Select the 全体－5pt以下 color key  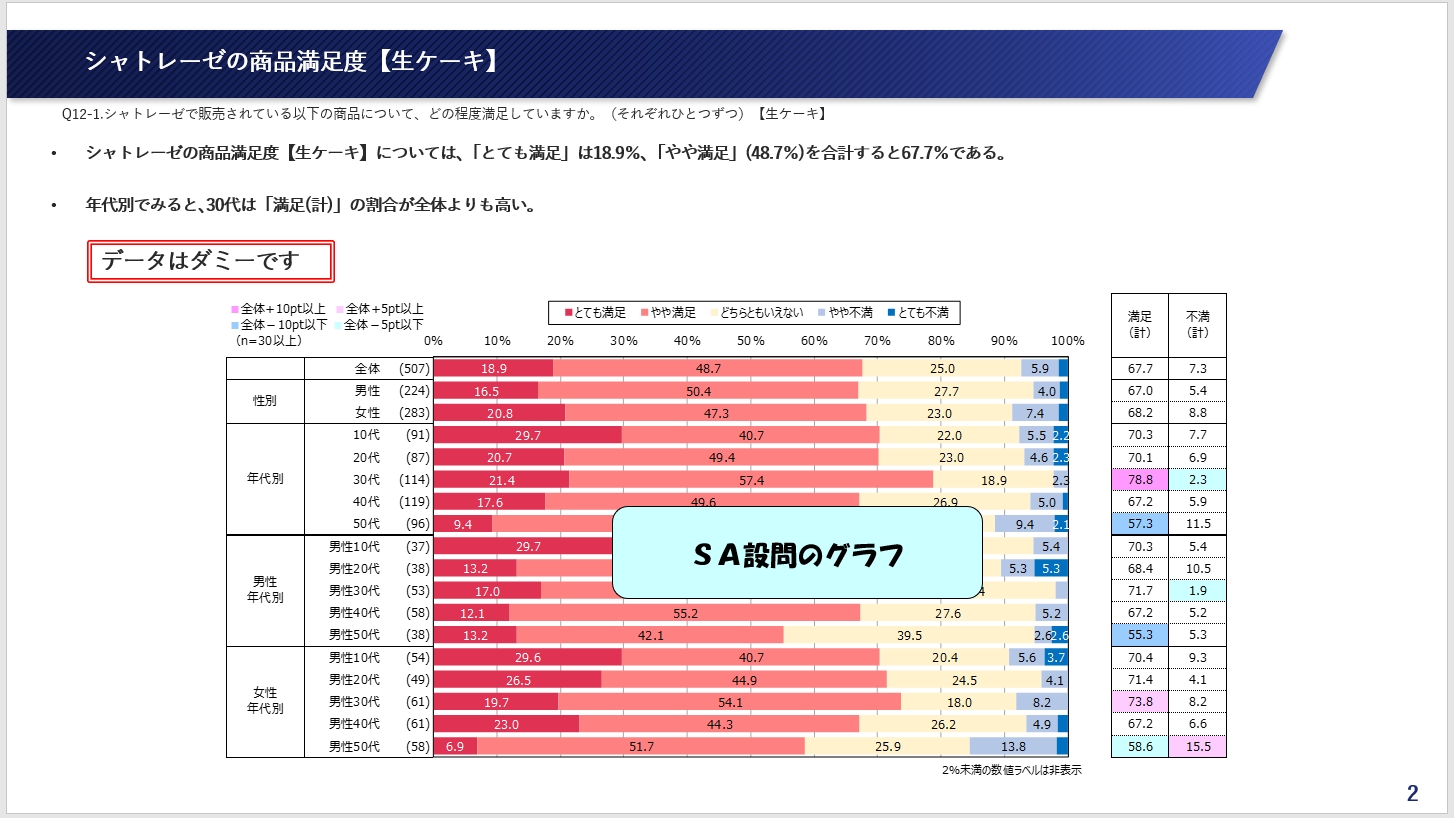[x=379, y=324]
